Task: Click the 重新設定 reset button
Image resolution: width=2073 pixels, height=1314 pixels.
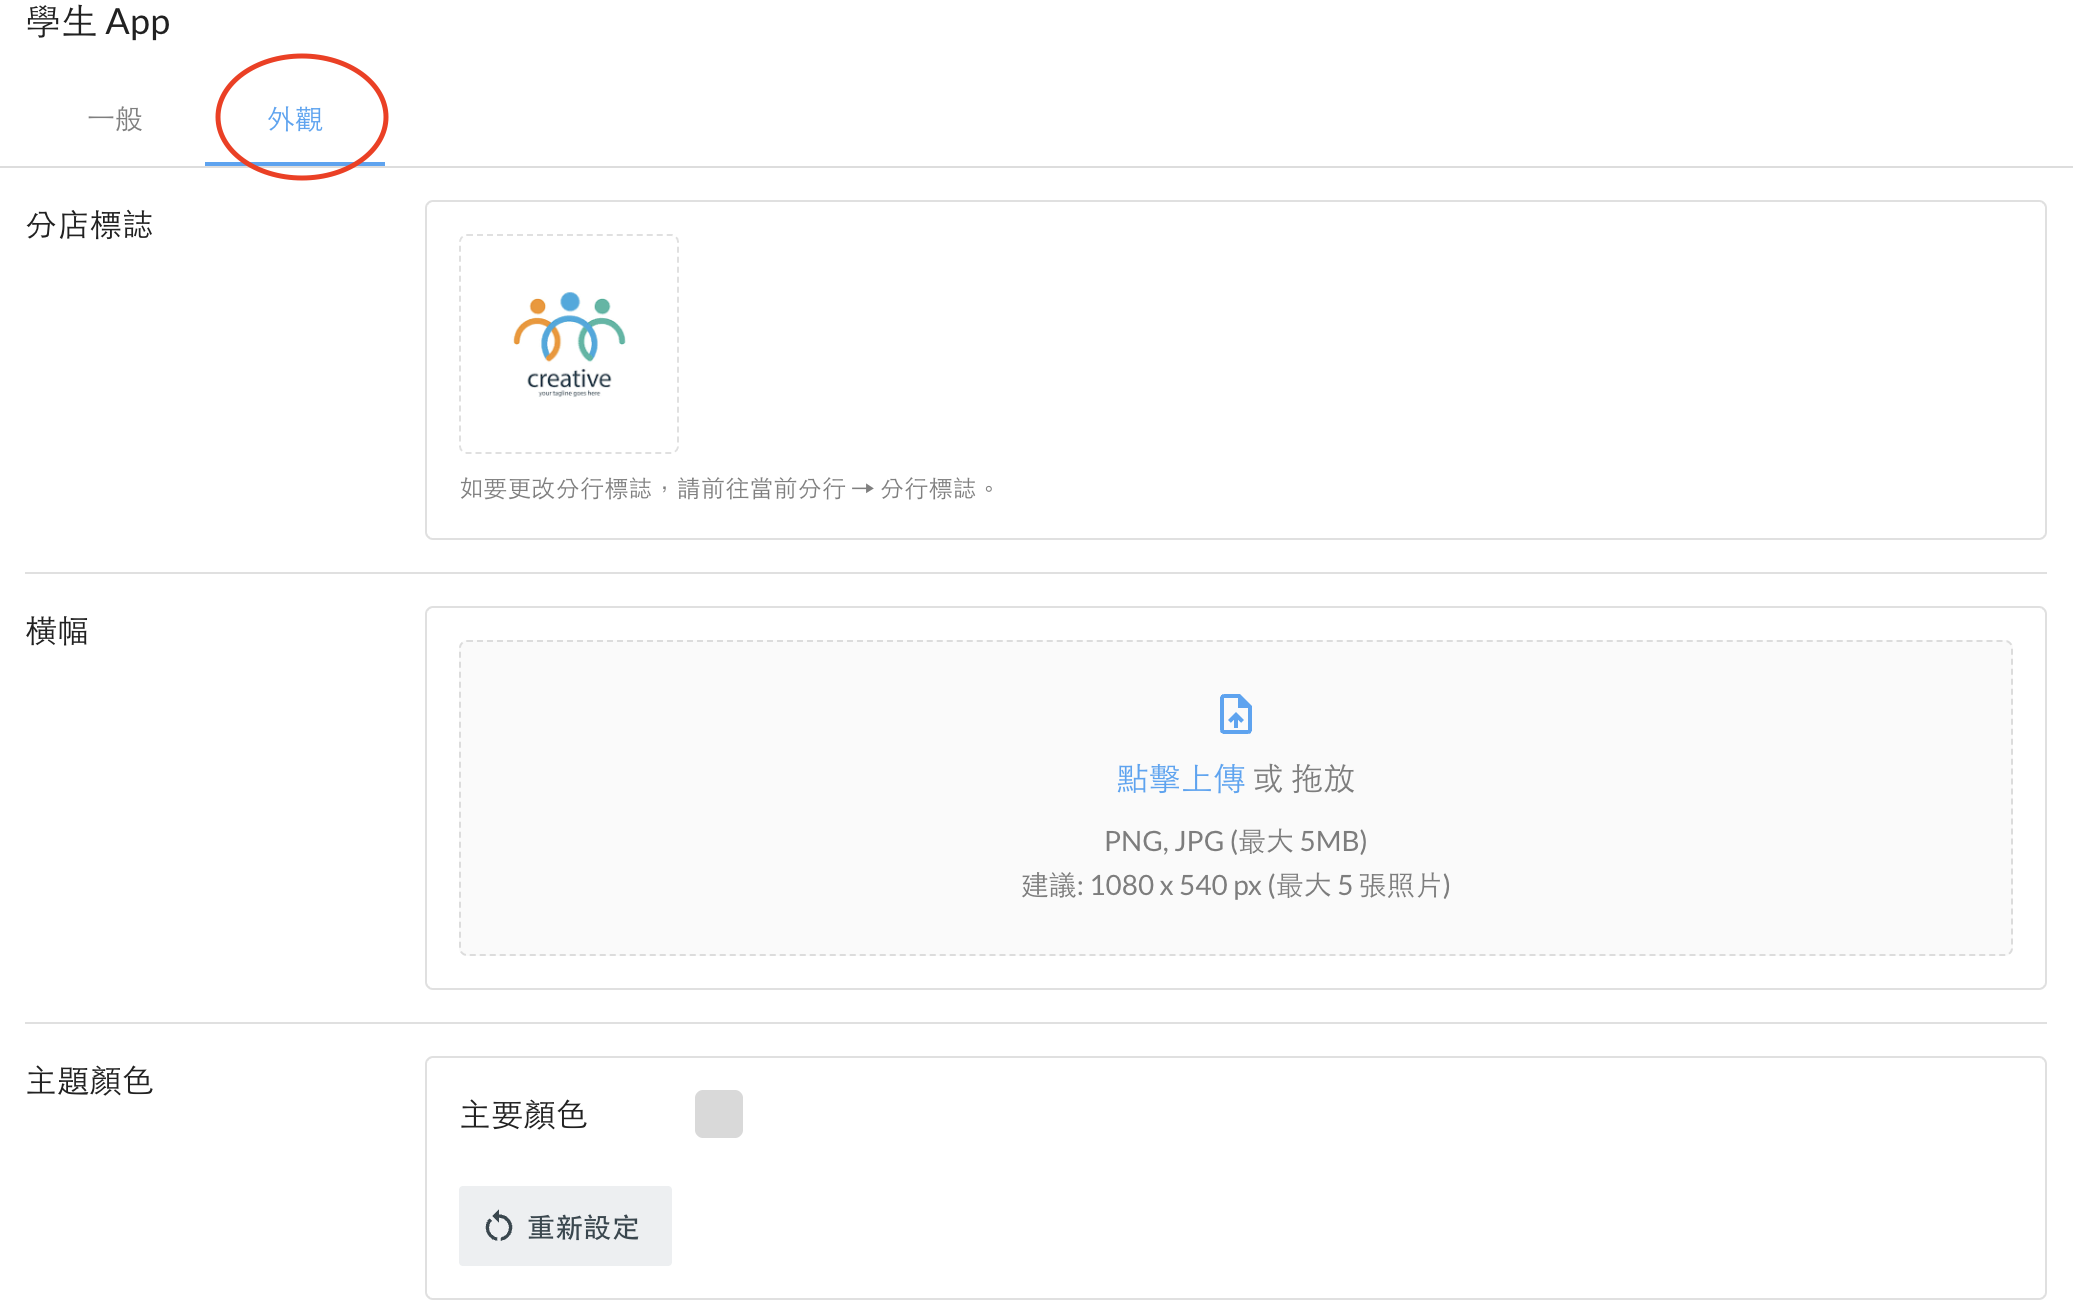Action: (x=565, y=1226)
